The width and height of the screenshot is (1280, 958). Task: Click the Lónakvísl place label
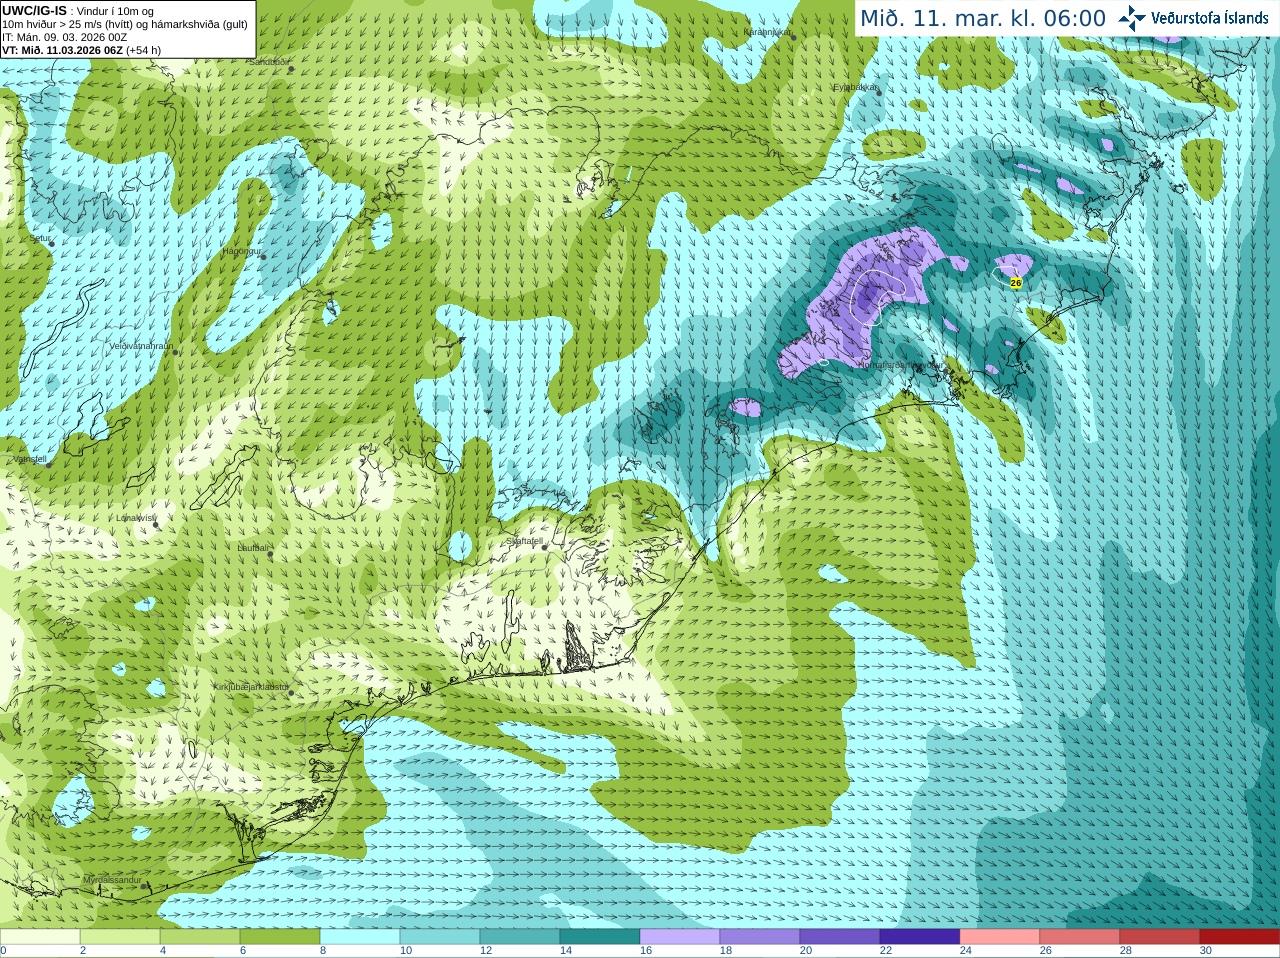pos(136,518)
